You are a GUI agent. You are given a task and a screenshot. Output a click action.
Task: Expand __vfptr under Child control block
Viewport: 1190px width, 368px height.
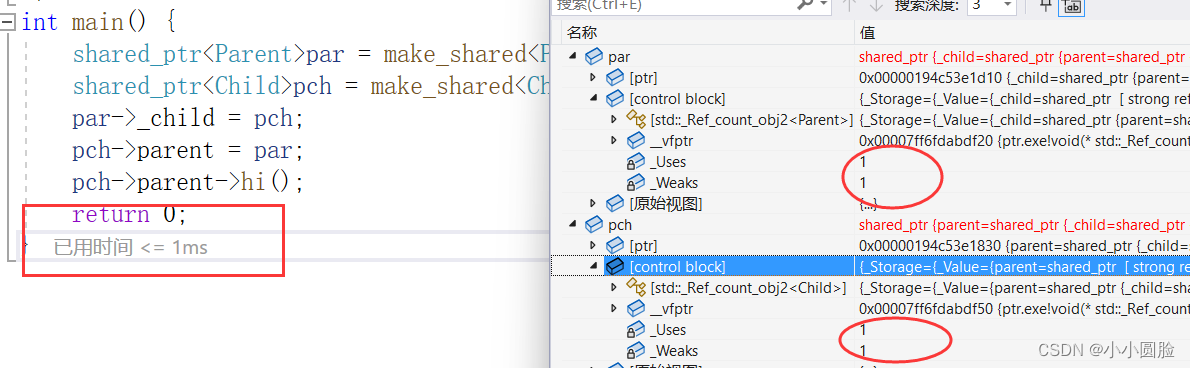pyautogui.click(x=614, y=309)
